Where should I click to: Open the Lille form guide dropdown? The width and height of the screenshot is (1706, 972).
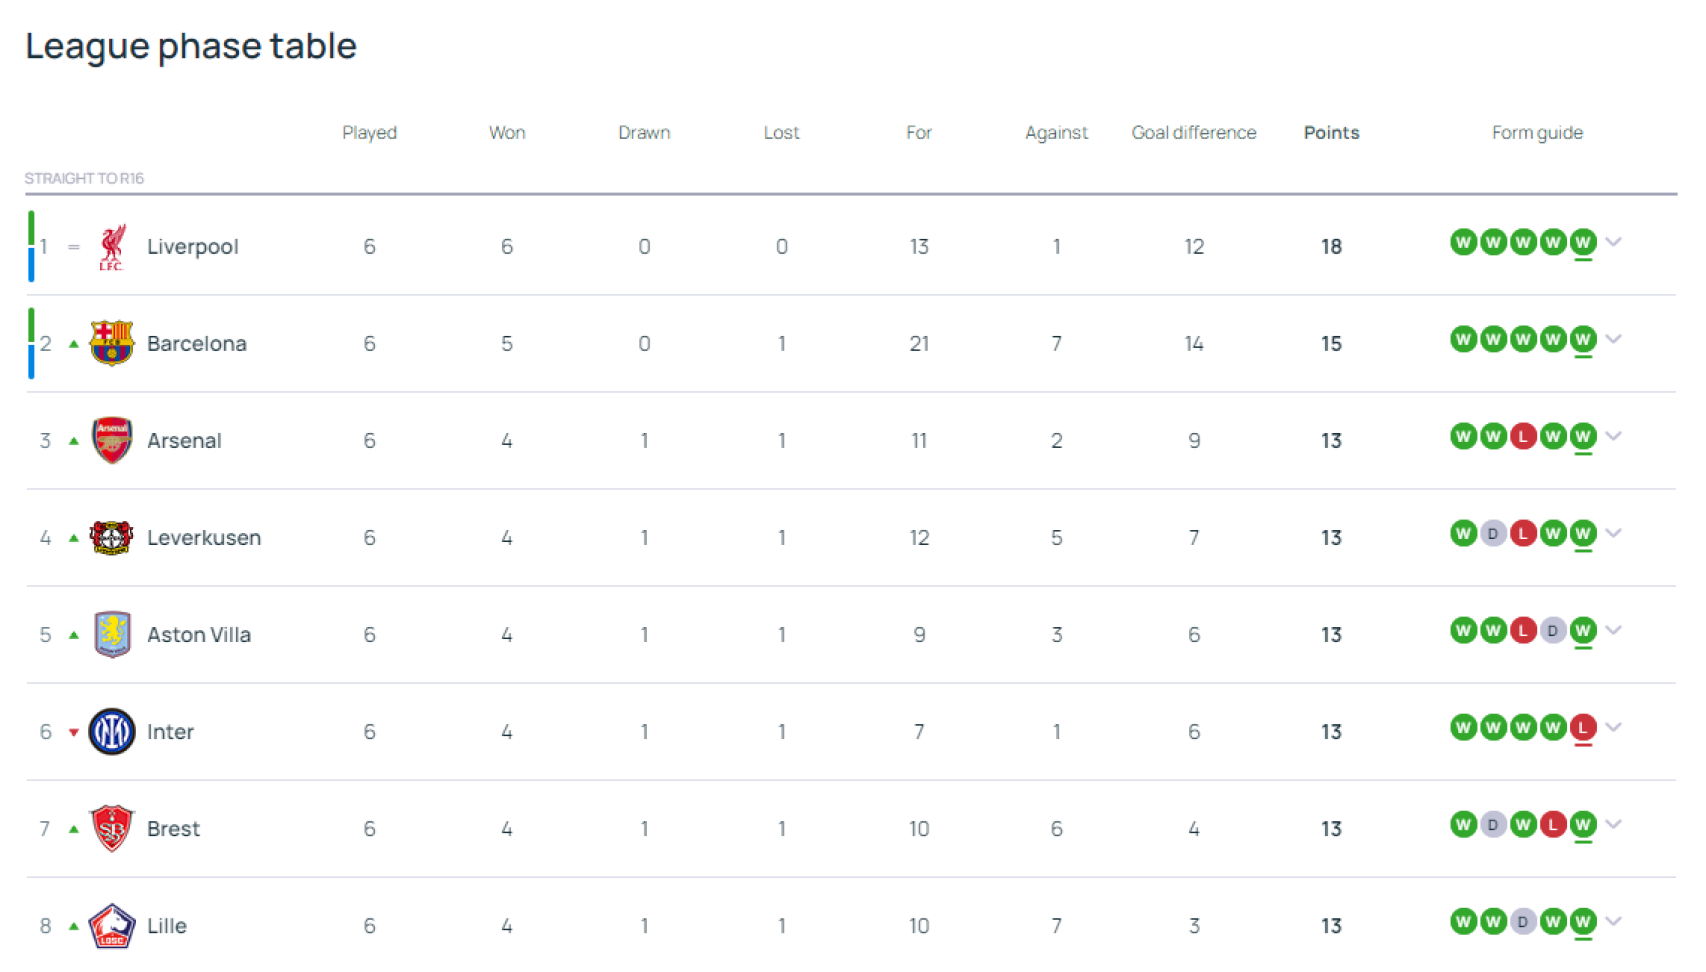[1613, 921]
